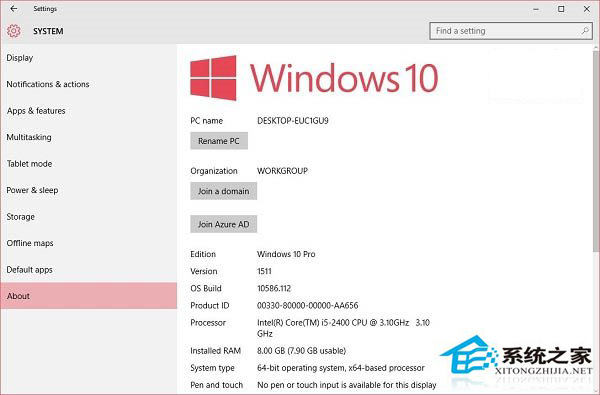This screenshot has height=395, width=600.
Task: Click the SYSTEM gear icon
Action: [13, 31]
